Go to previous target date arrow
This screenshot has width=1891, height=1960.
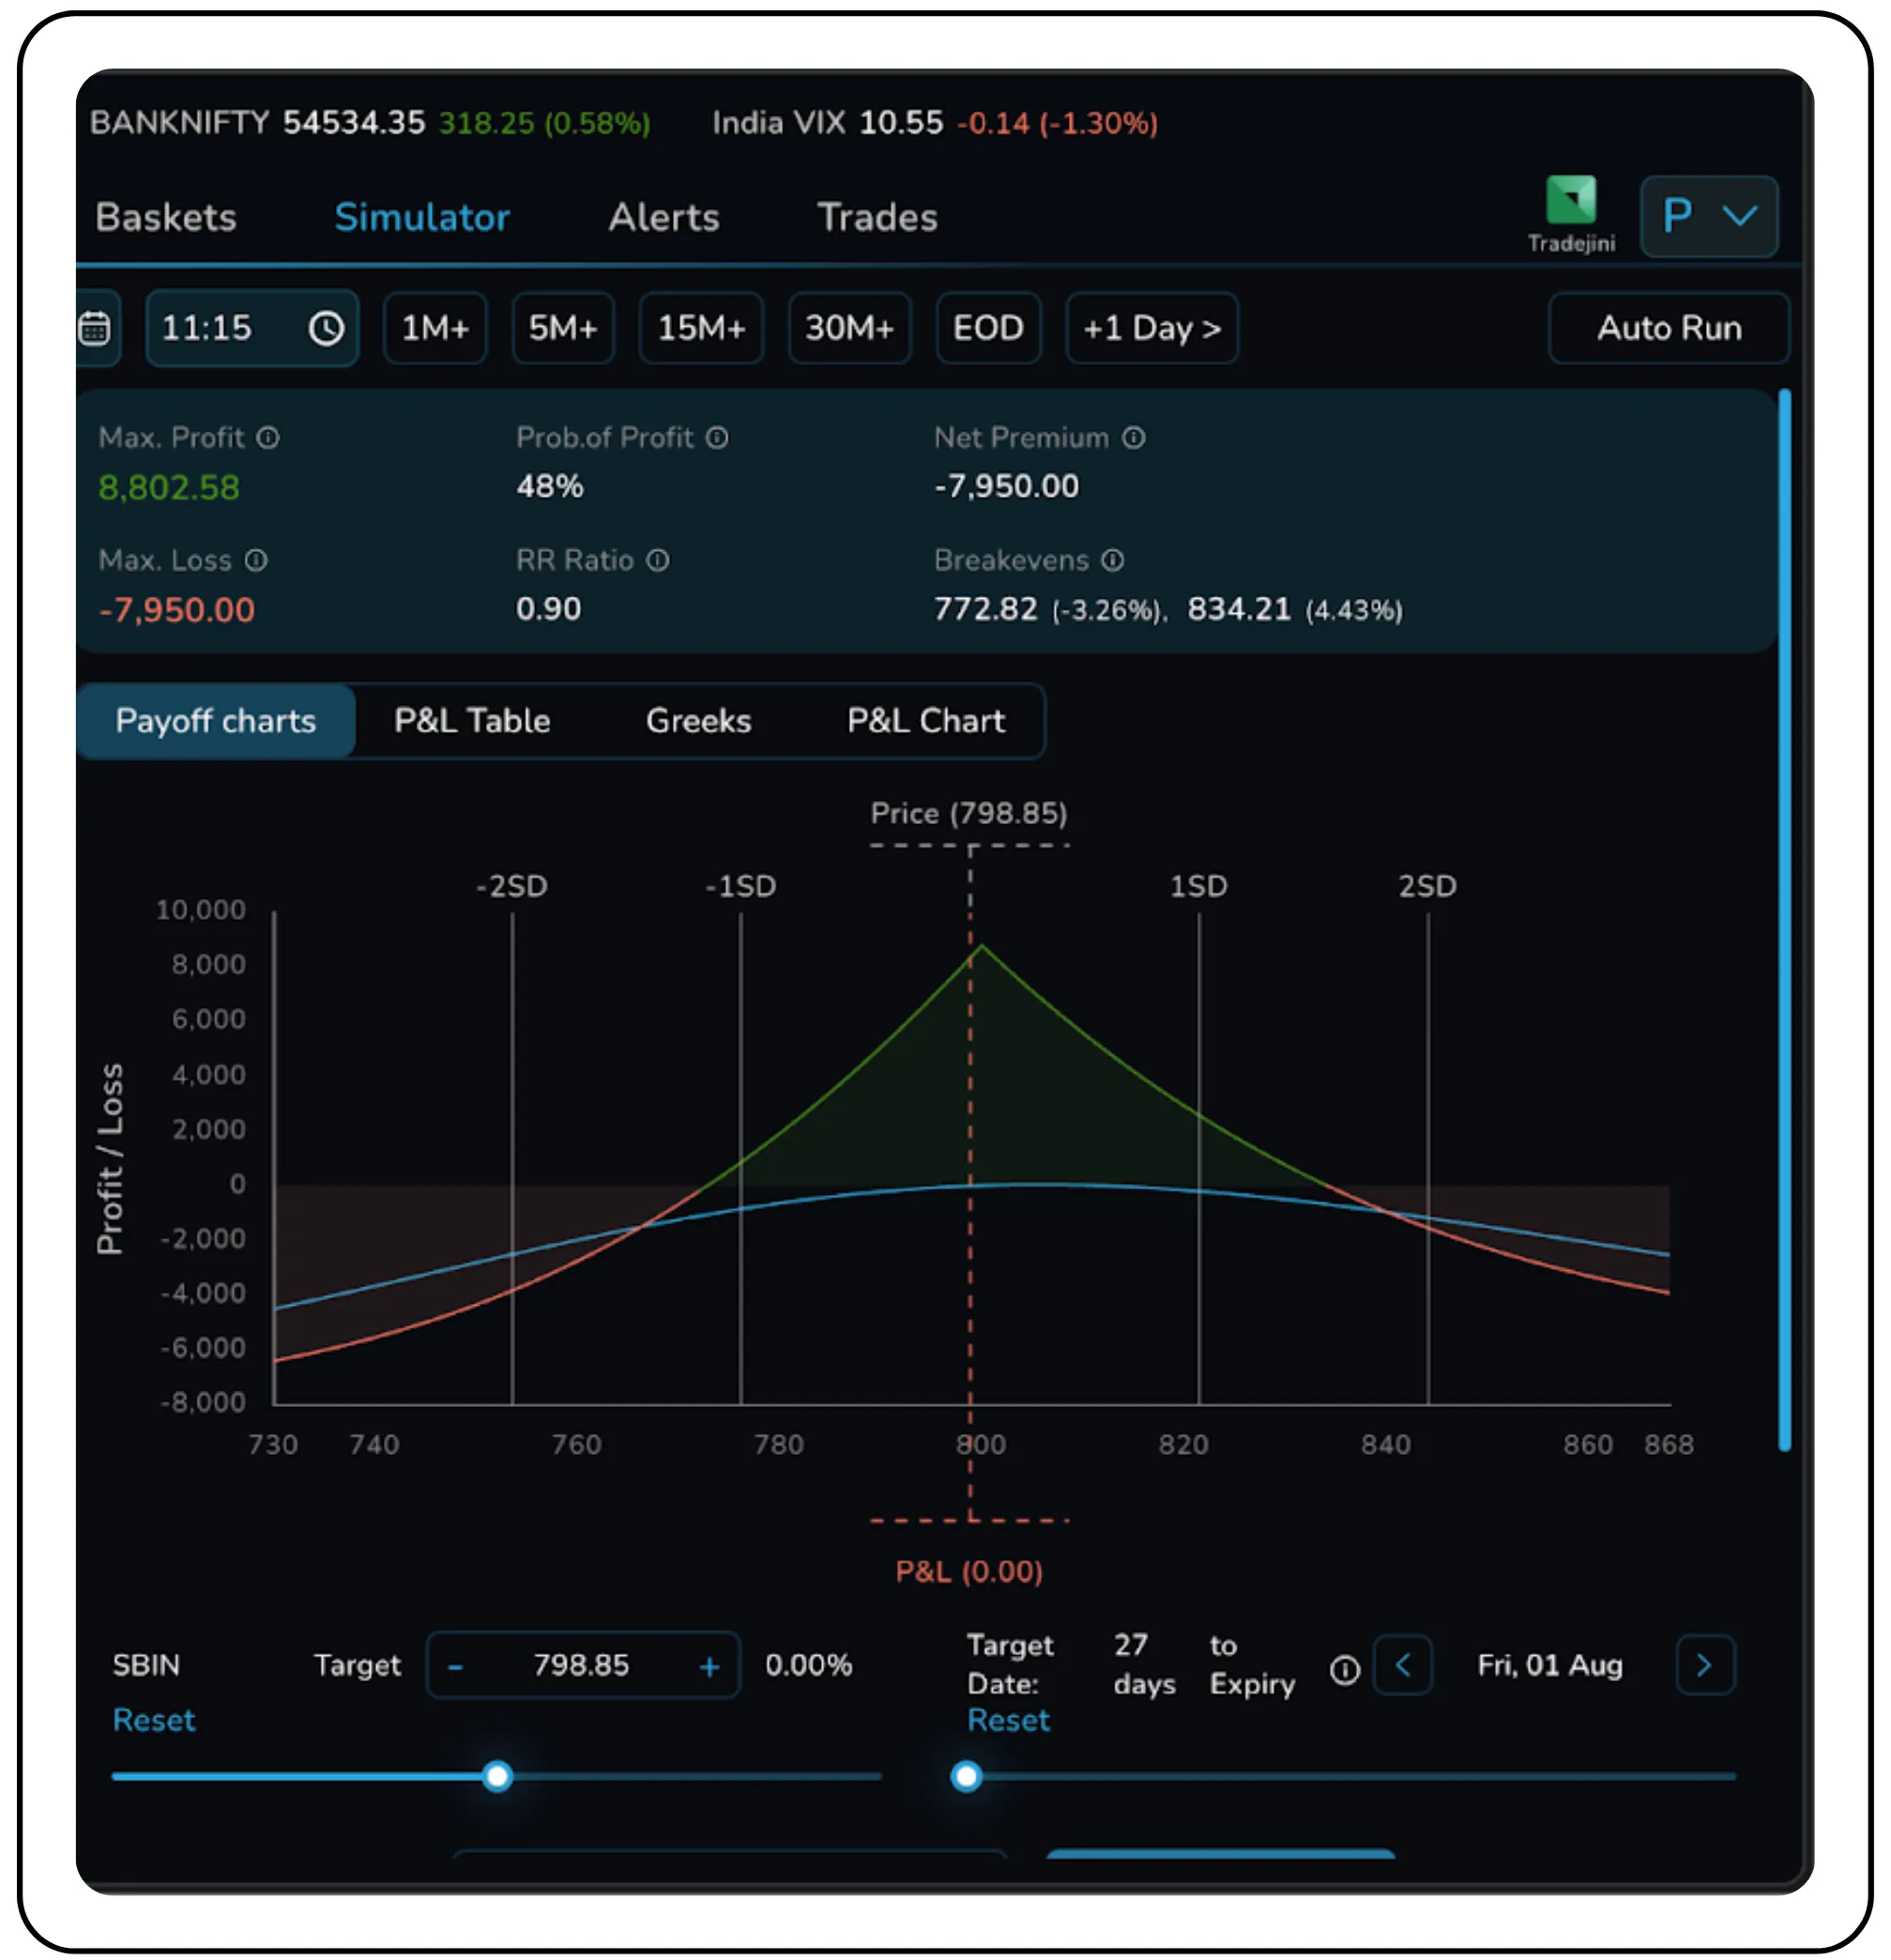[x=1402, y=1665]
